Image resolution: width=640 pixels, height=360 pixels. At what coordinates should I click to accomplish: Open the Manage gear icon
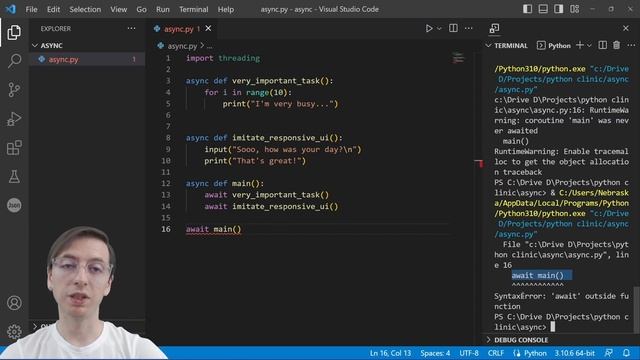point(14,331)
